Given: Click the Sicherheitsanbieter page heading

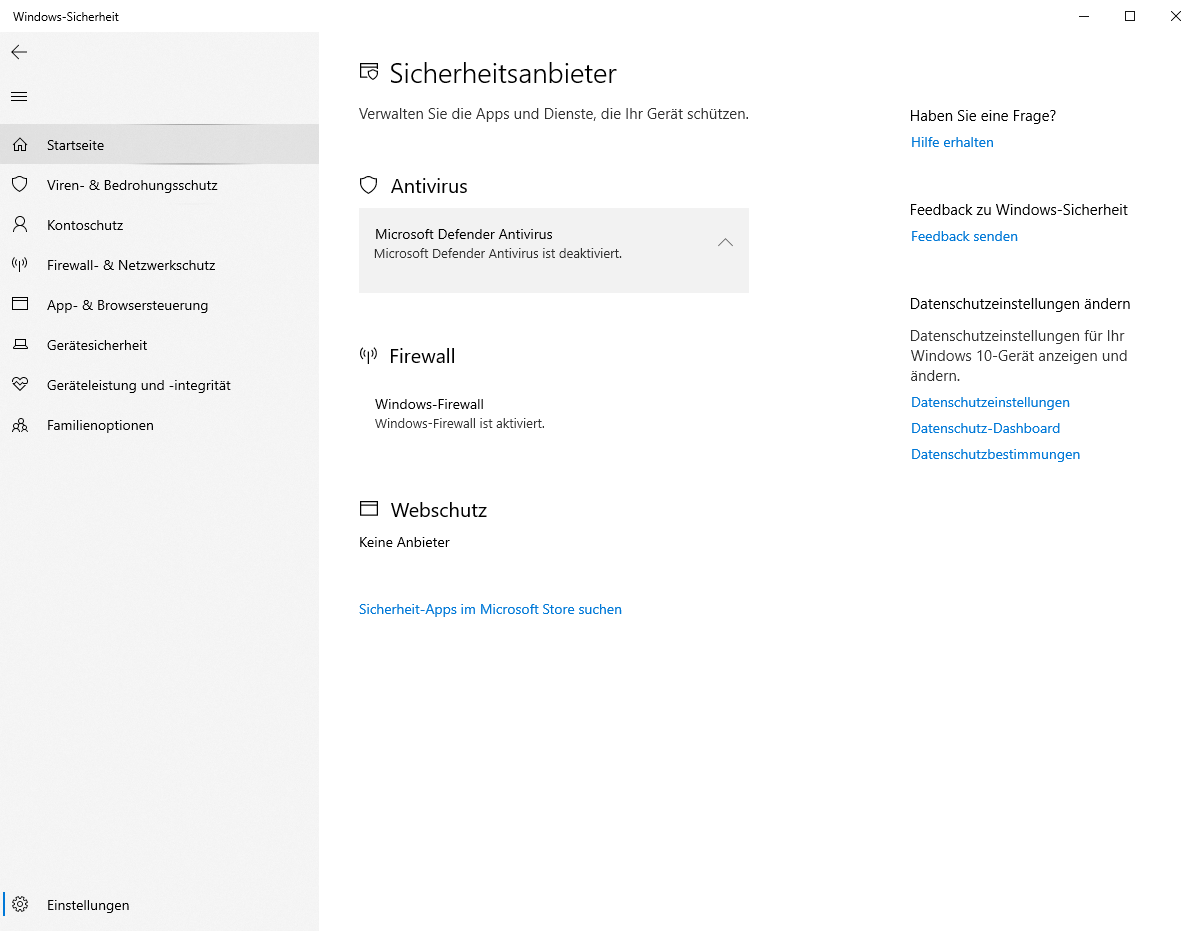Looking at the screenshot, I should [503, 73].
